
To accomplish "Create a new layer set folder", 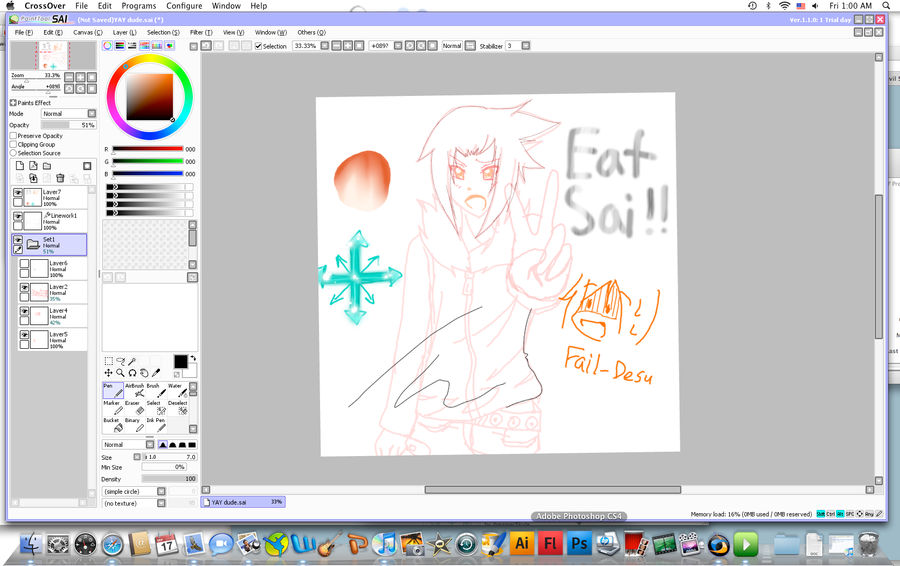I will [x=47, y=166].
